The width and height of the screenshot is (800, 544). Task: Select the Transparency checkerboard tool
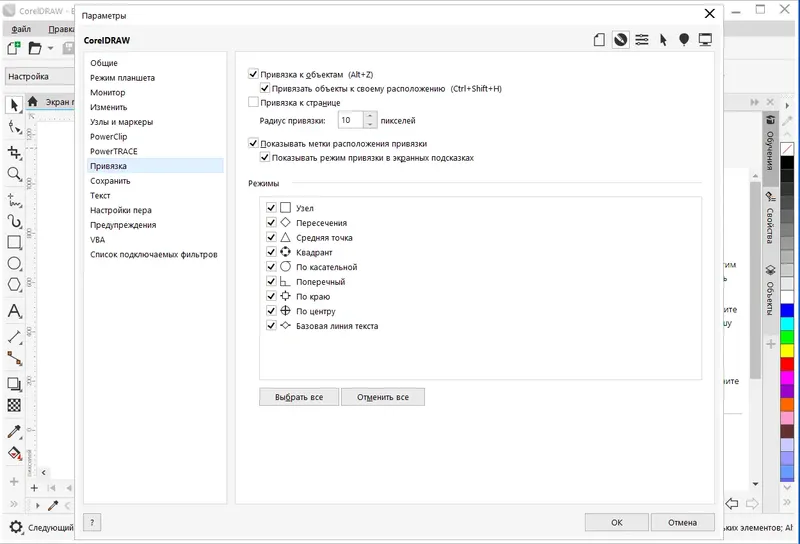[14, 405]
